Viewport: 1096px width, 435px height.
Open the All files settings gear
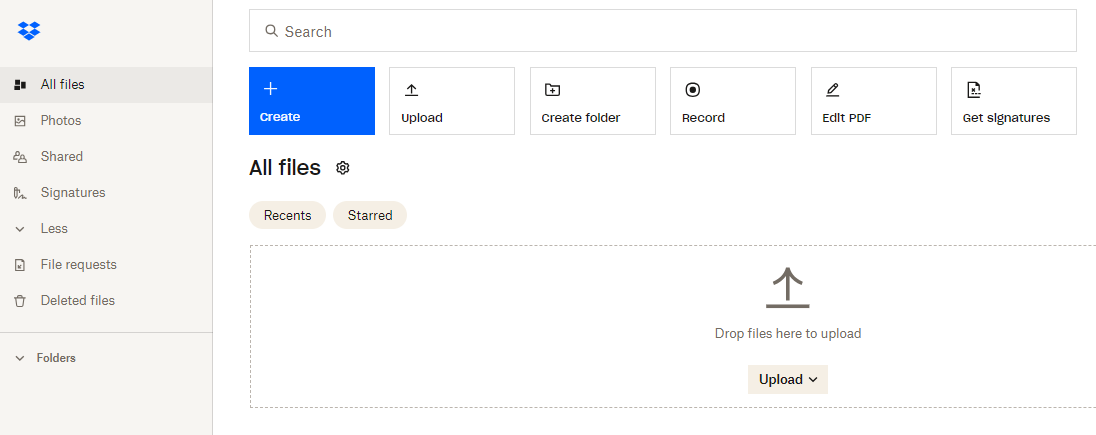click(x=342, y=168)
